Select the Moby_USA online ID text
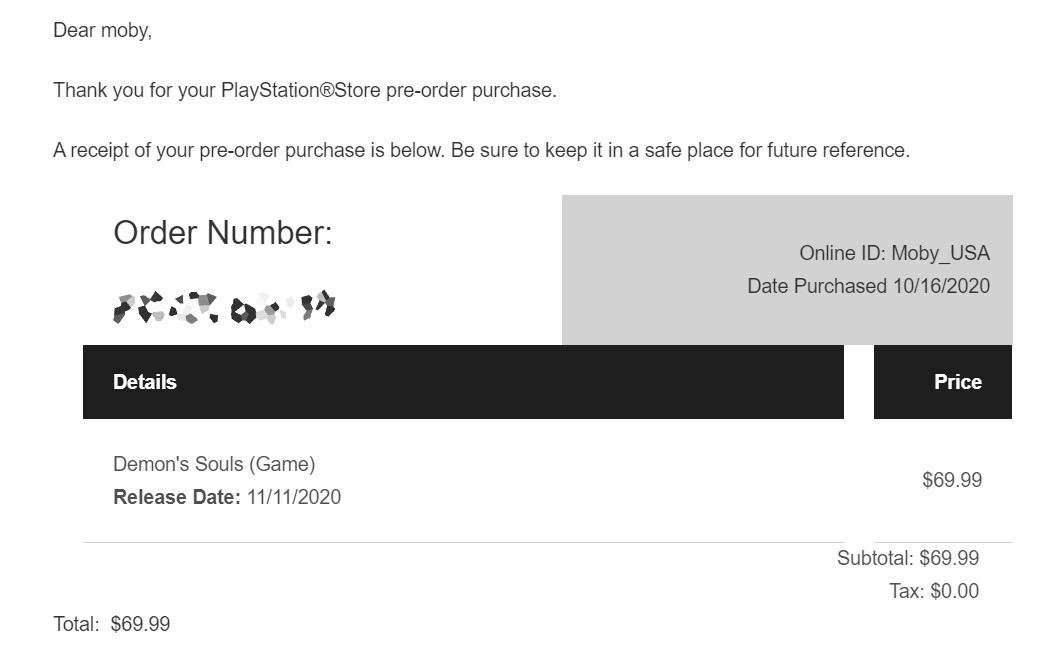 pos(940,254)
